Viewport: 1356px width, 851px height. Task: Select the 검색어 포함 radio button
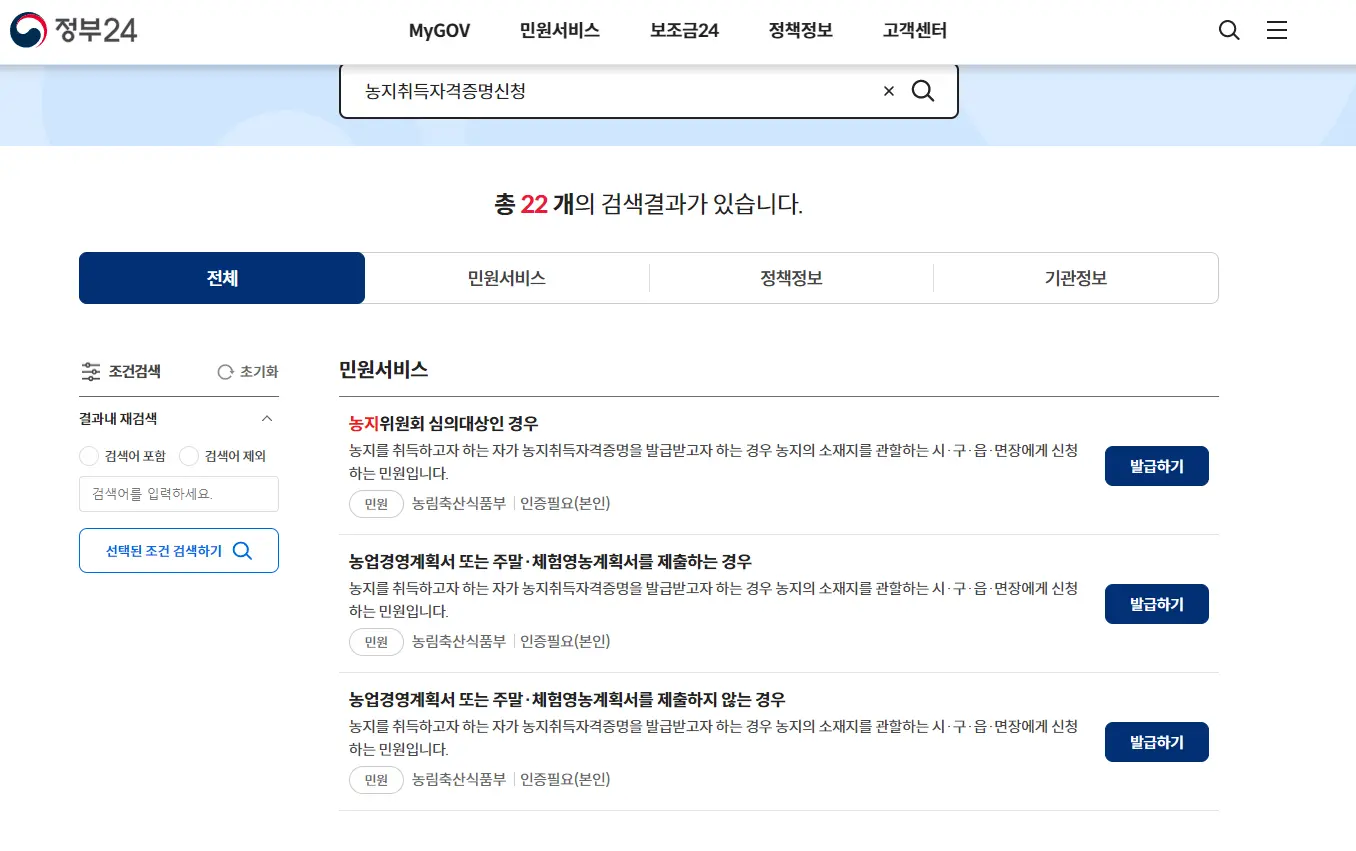(x=88, y=456)
